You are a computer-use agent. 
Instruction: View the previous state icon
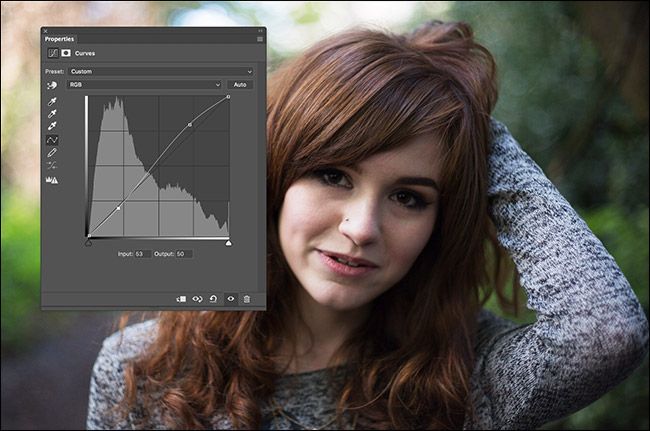(197, 299)
